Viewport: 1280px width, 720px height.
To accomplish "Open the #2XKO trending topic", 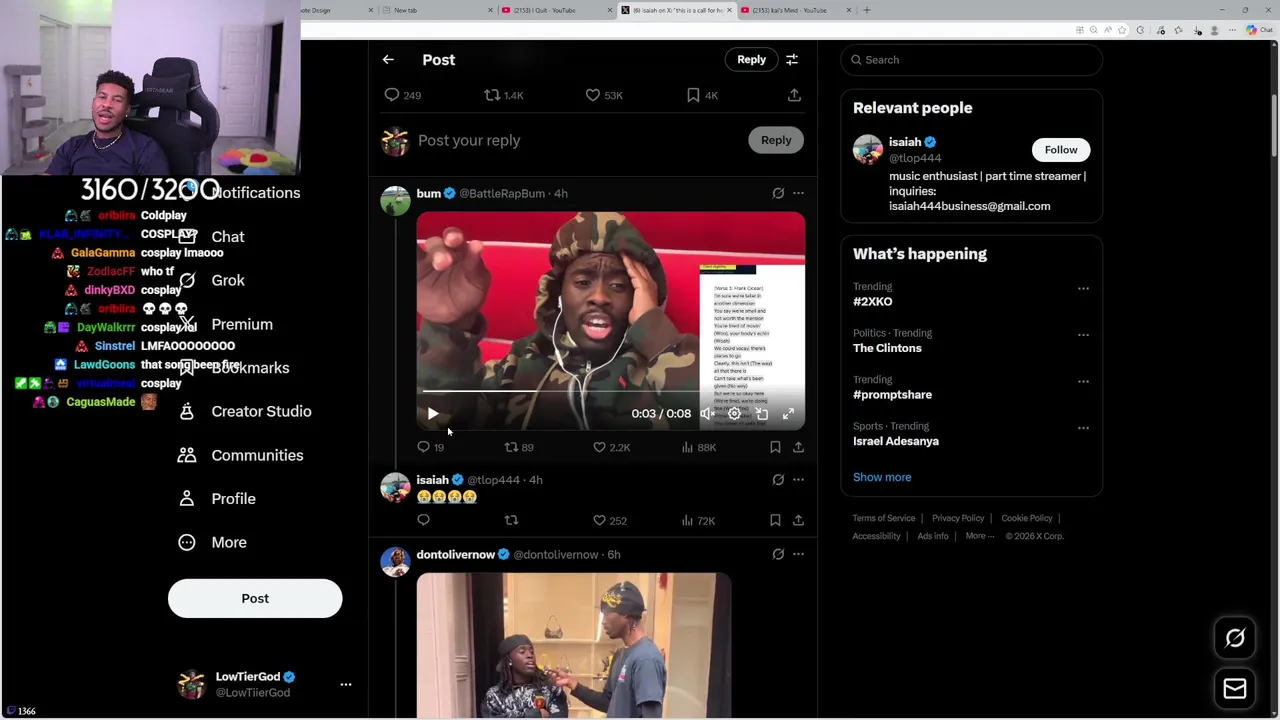I will (873, 301).
